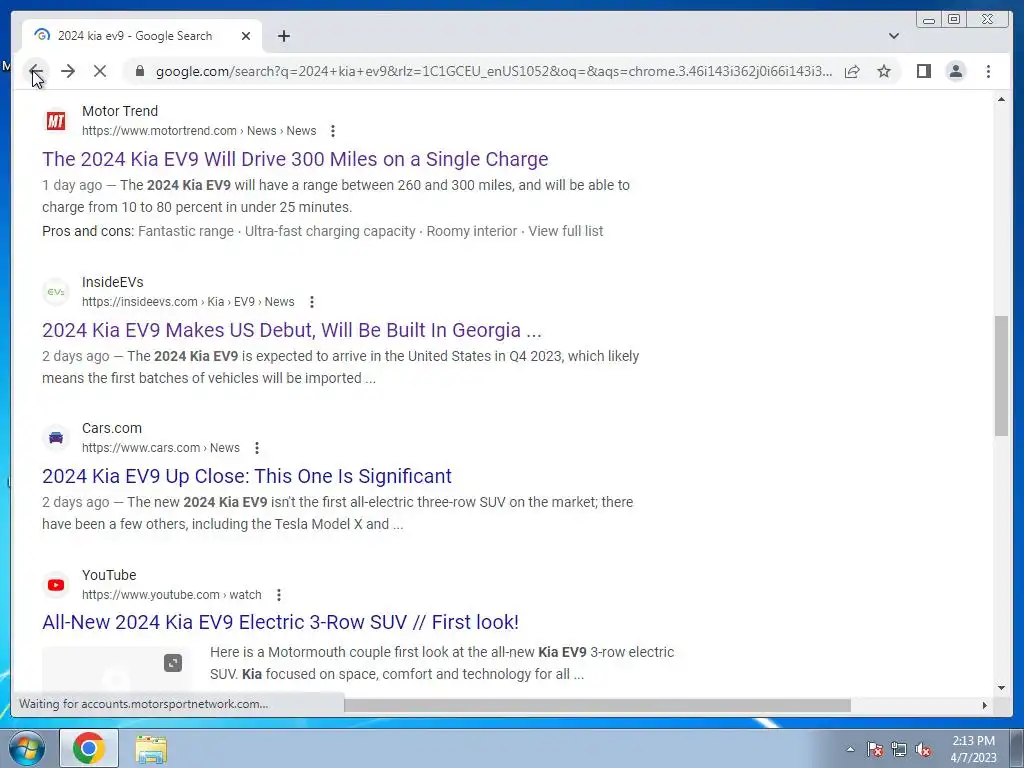Viewport: 1024px width, 768px height.
Task: Click the motortrend.com breadcrumb URL
Action: [199, 131]
